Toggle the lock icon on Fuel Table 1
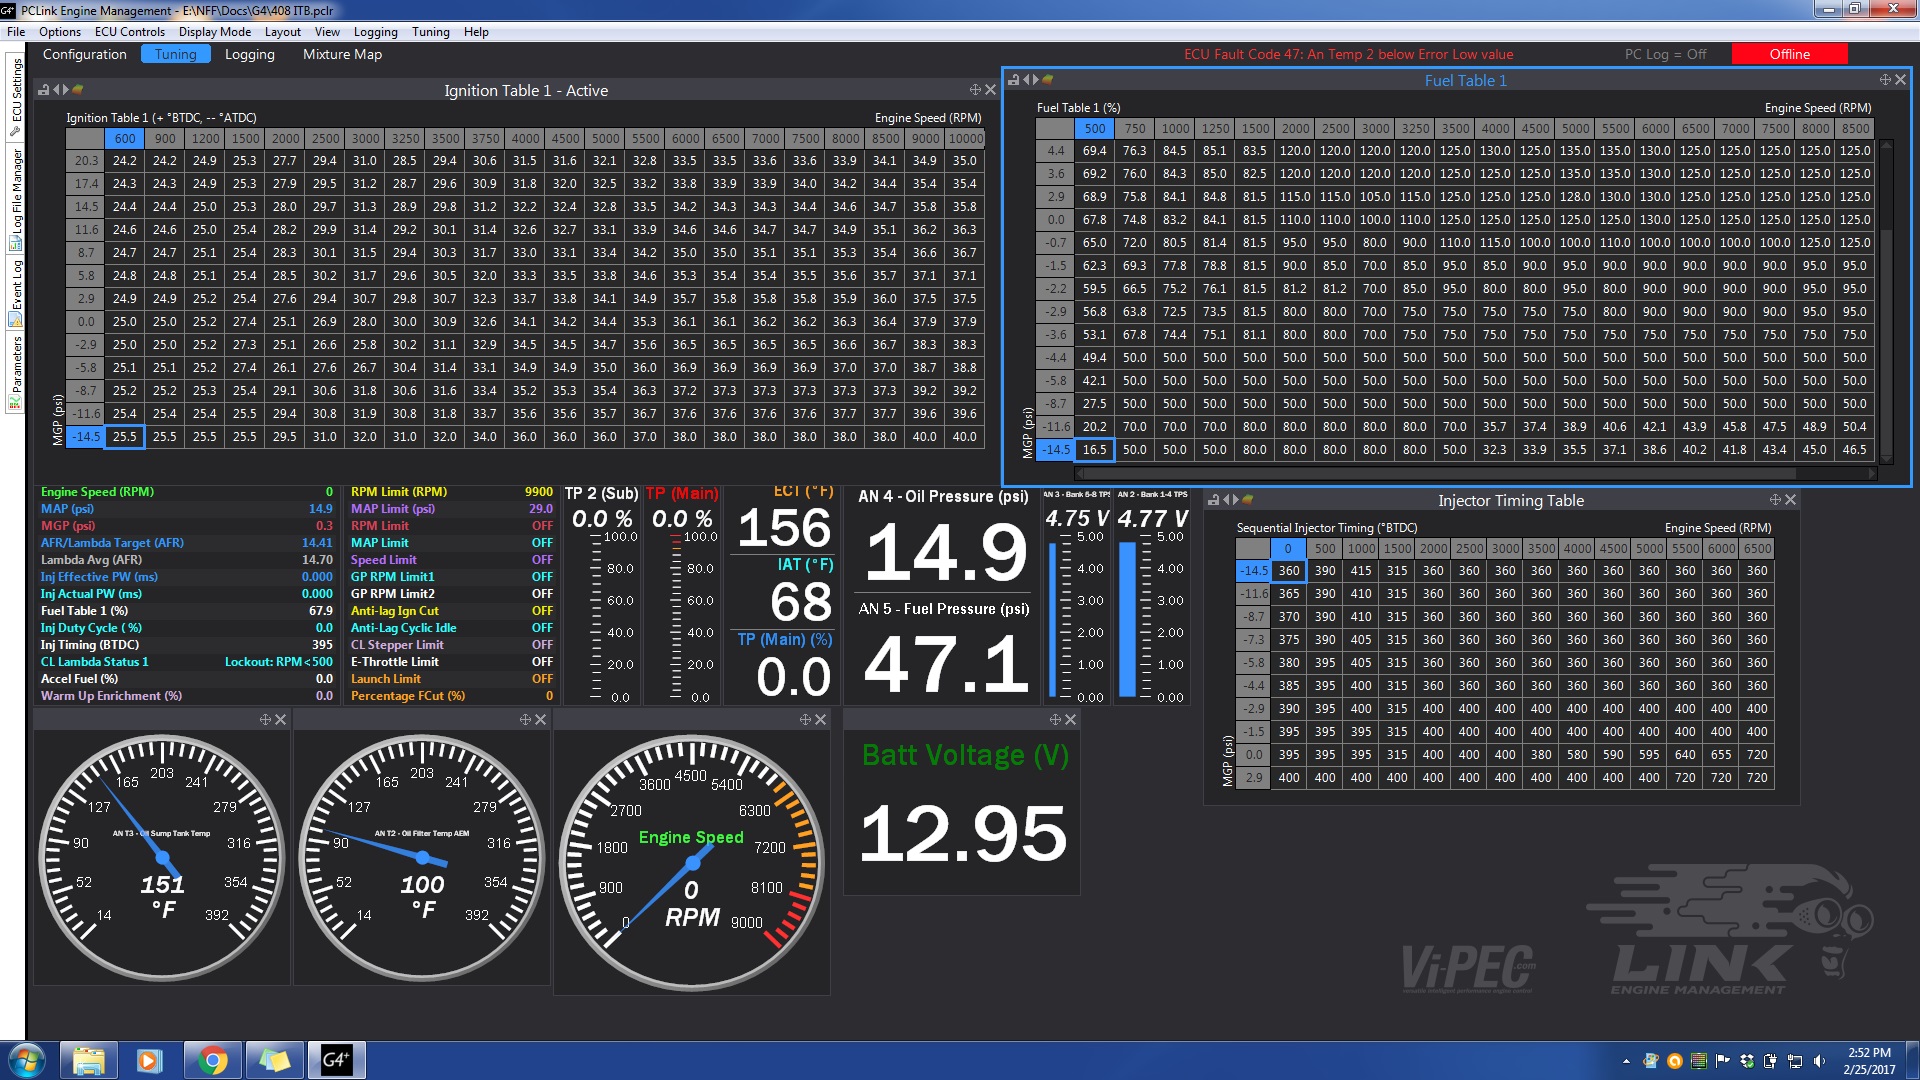This screenshot has height=1080, width=1920. click(x=1013, y=80)
